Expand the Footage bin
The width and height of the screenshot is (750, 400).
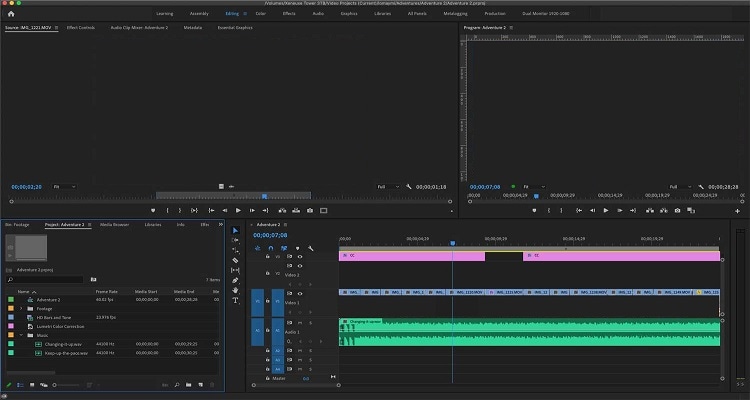(21, 308)
